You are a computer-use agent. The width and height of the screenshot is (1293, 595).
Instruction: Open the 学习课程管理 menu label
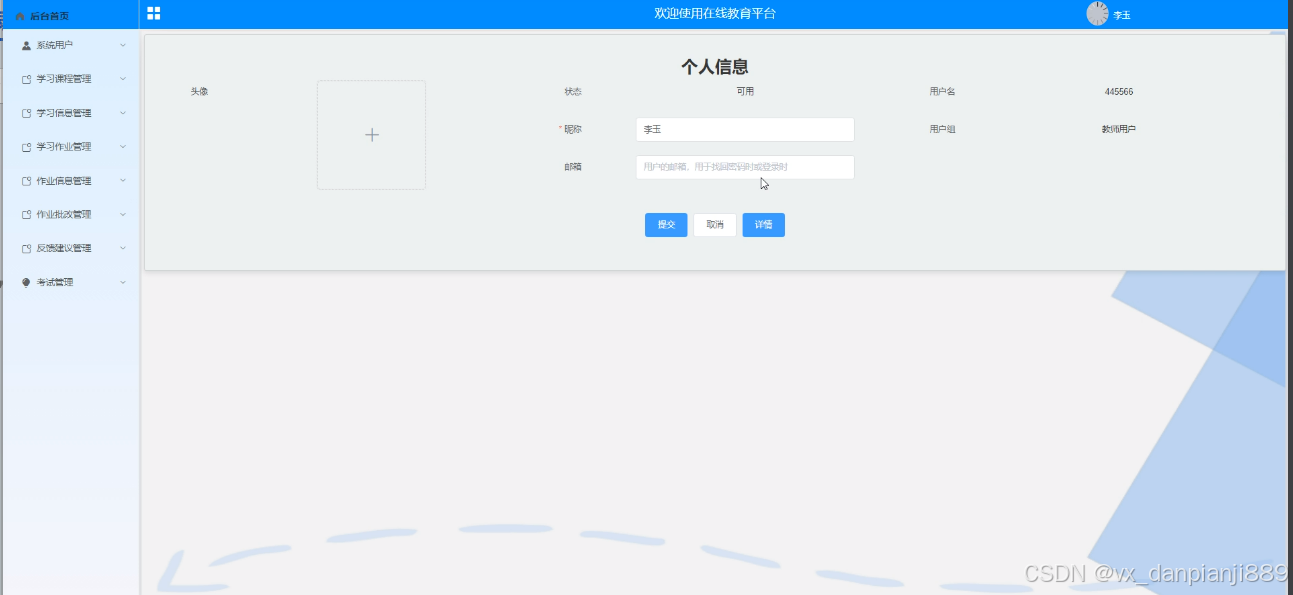(x=64, y=79)
